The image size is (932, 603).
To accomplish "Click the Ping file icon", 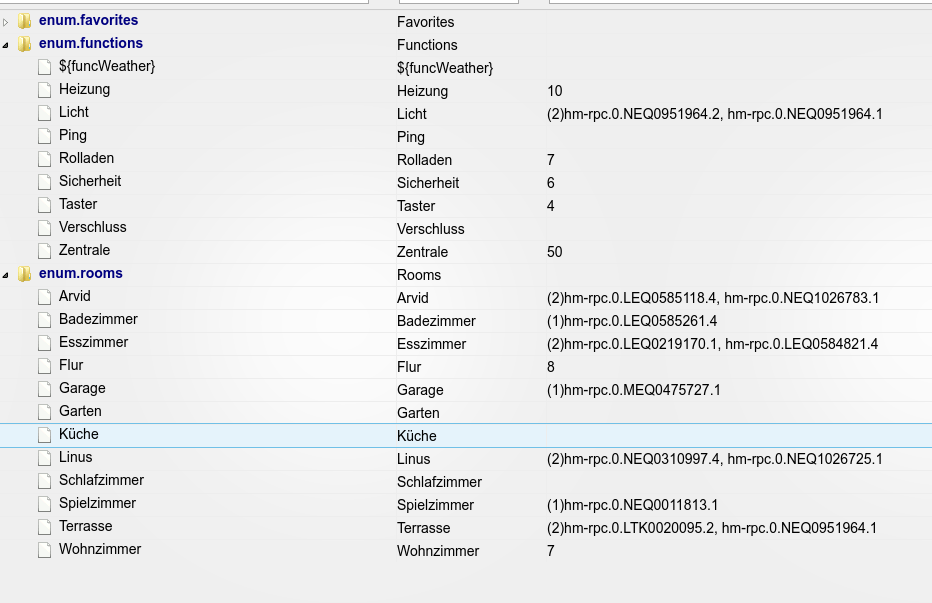I will [45, 136].
